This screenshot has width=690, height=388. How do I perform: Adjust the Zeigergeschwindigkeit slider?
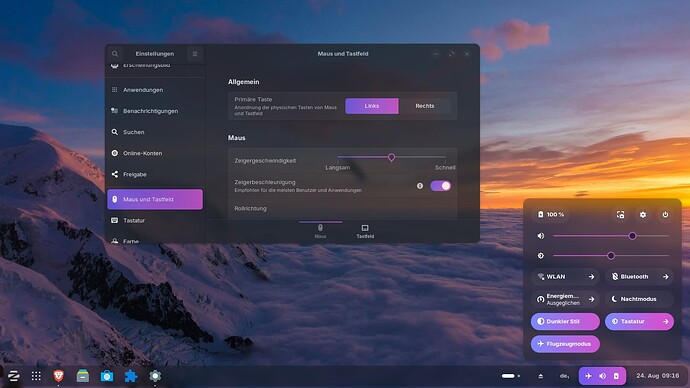(x=391, y=157)
